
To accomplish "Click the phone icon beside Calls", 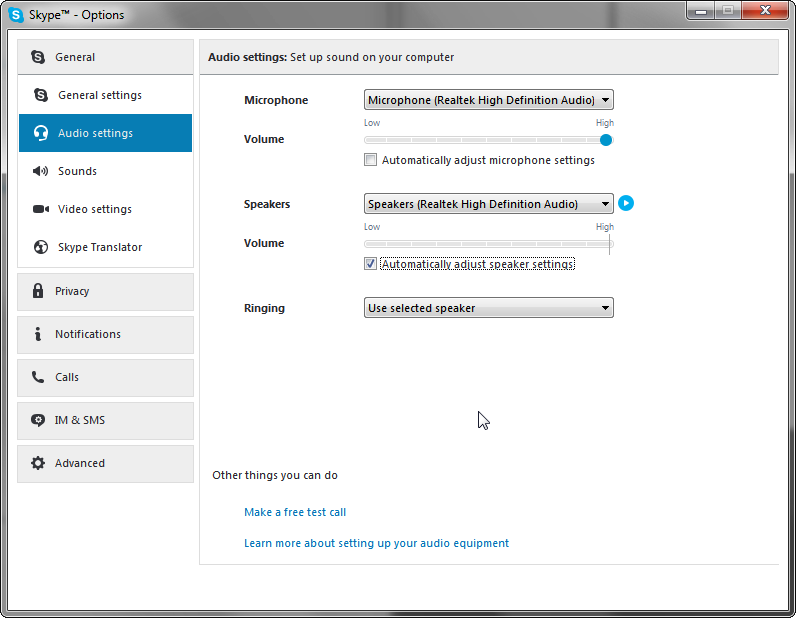I will click(x=38, y=377).
